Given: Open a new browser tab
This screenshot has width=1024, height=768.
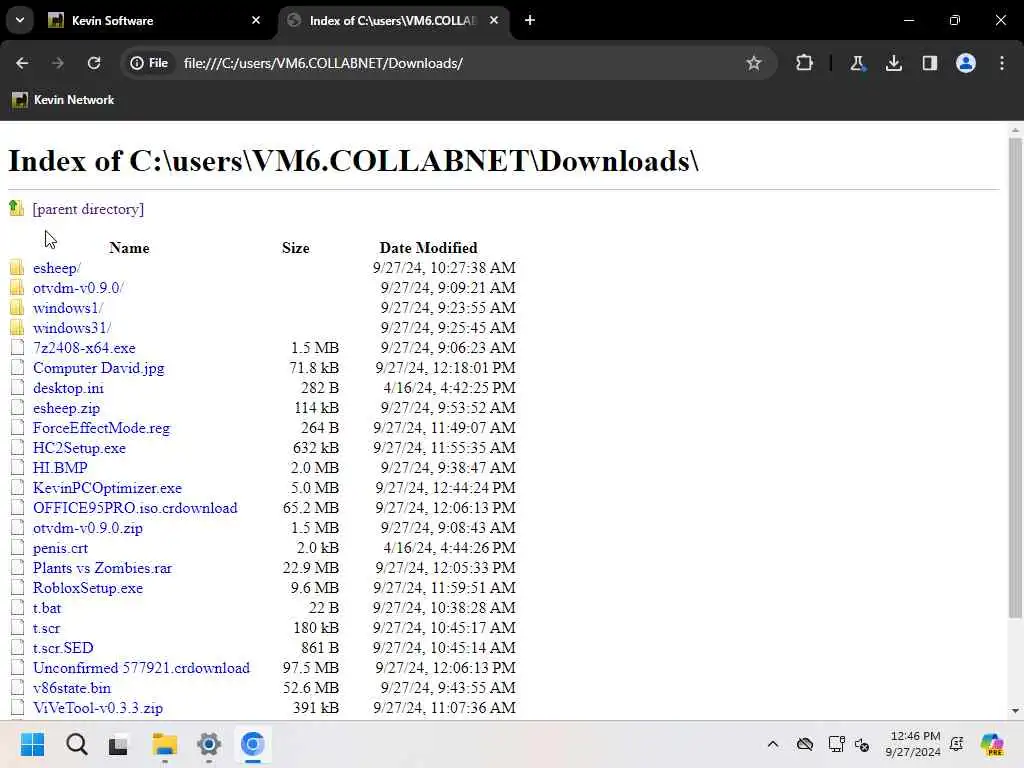Looking at the screenshot, I should point(530,20).
